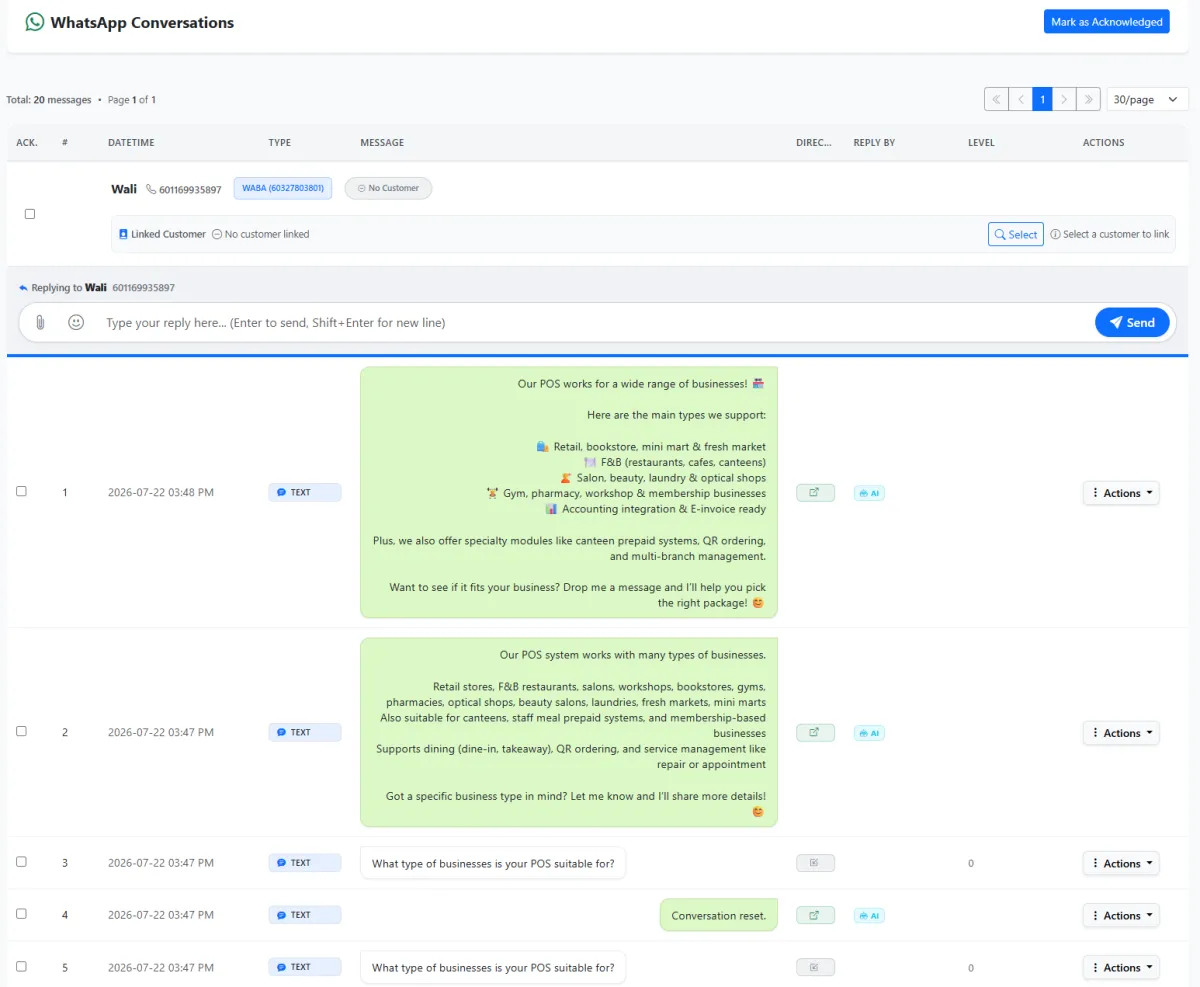The height and width of the screenshot is (987, 1200).
Task: Click the REPLY BY column header
Action: pos(874,143)
